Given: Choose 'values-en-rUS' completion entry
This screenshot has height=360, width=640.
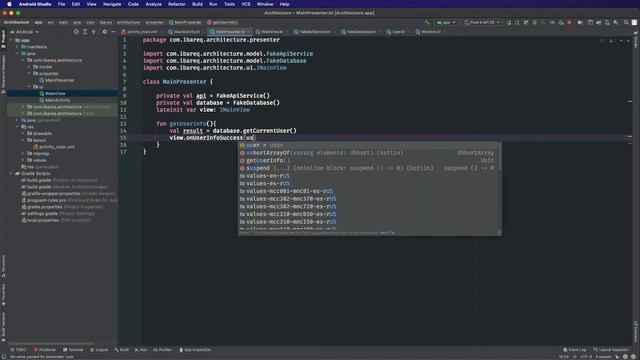Looking at the screenshot, I should (369, 176).
